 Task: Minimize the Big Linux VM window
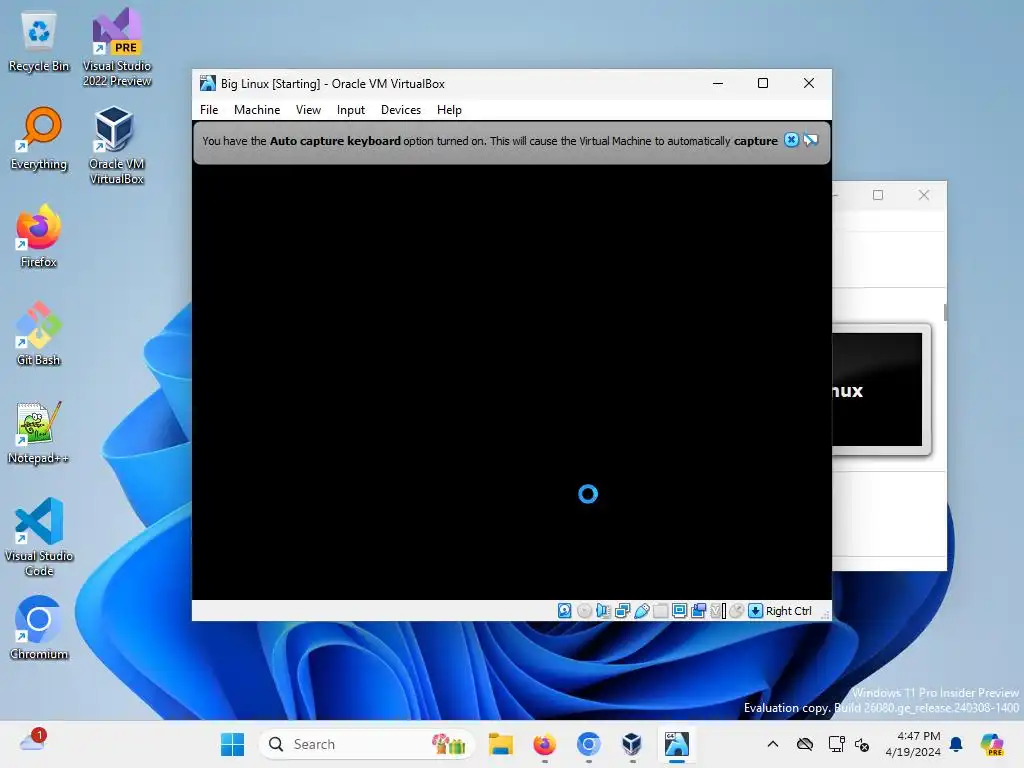click(718, 84)
